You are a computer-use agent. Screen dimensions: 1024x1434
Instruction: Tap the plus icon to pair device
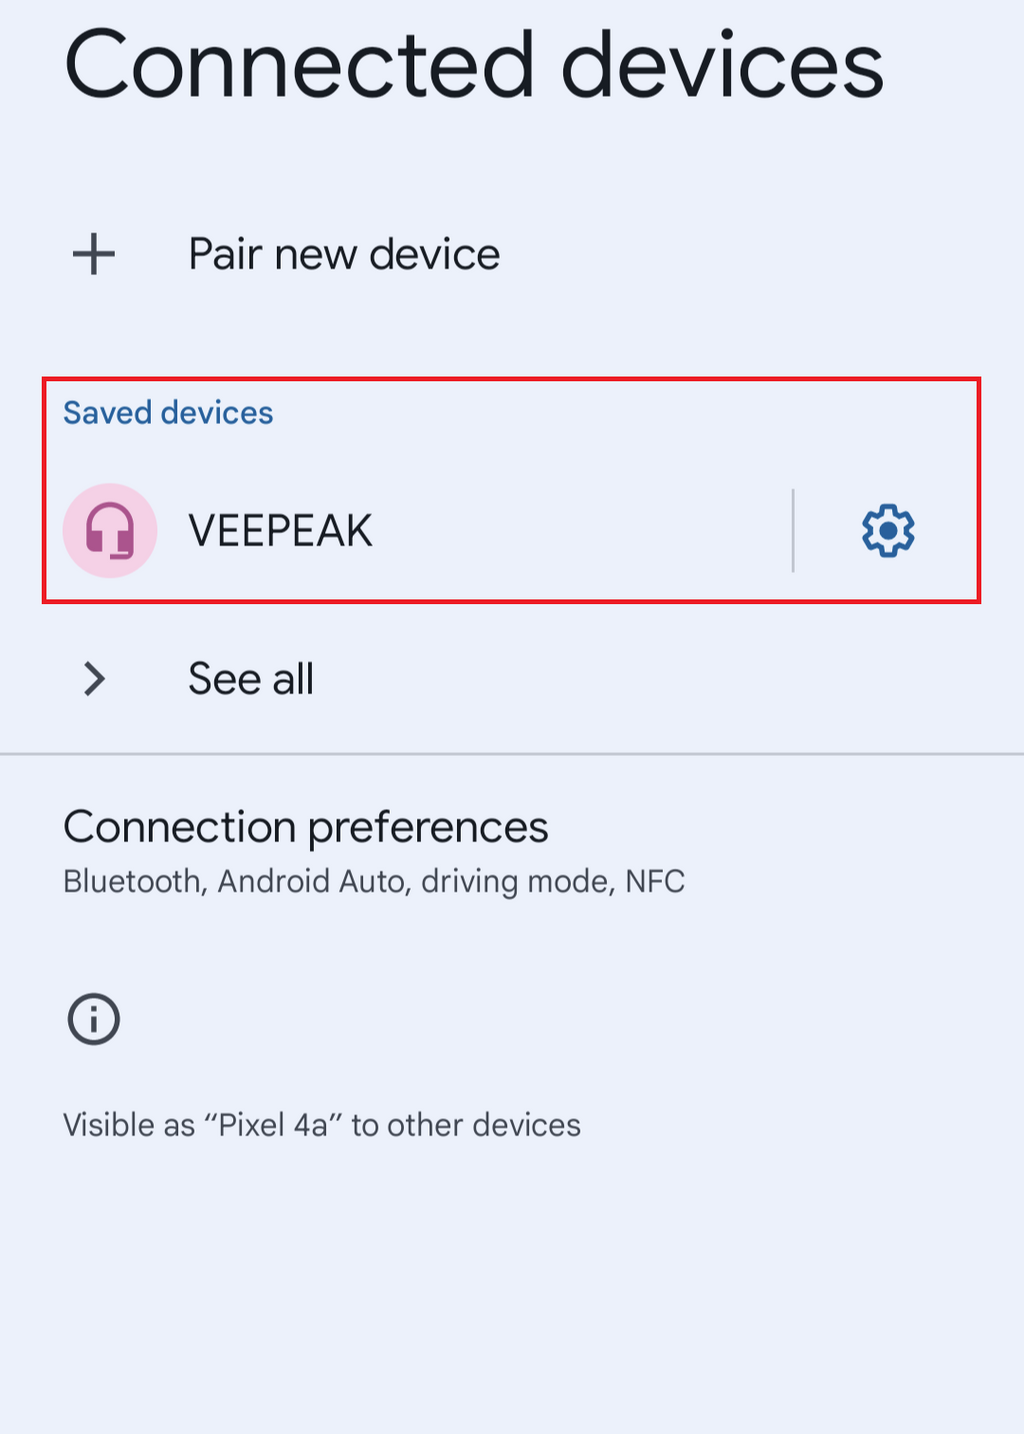[x=94, y=254]
